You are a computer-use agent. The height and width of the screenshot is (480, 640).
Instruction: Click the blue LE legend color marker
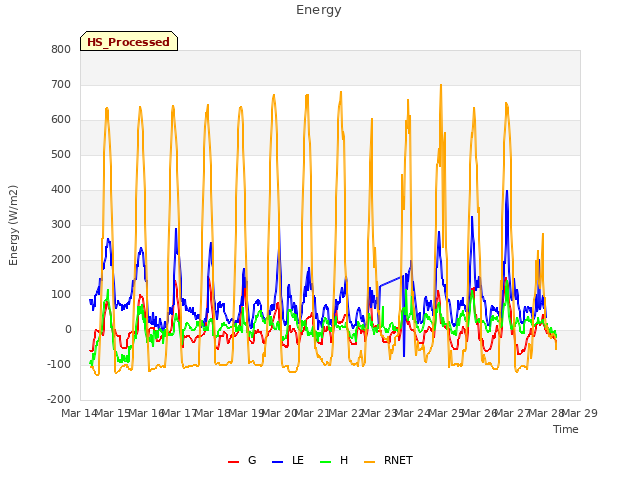(277, 462)
